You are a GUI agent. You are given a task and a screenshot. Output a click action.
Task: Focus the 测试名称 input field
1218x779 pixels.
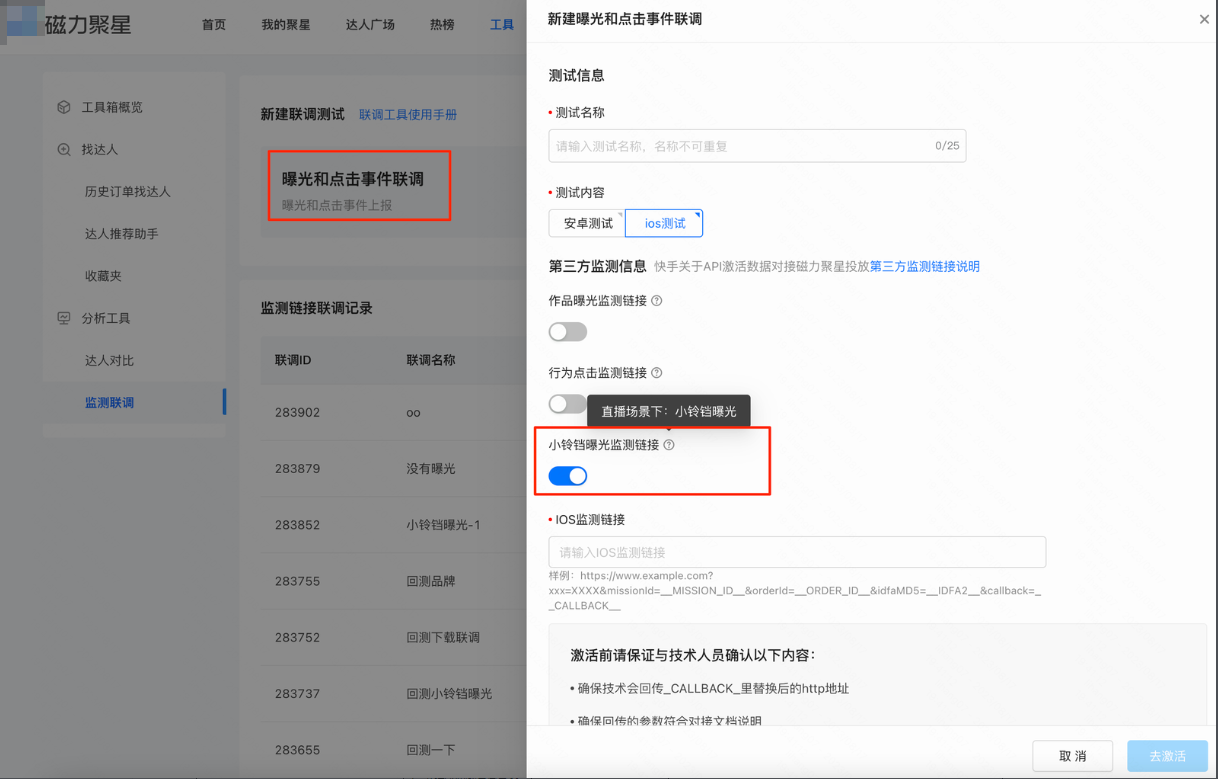[x=757, y=146]
